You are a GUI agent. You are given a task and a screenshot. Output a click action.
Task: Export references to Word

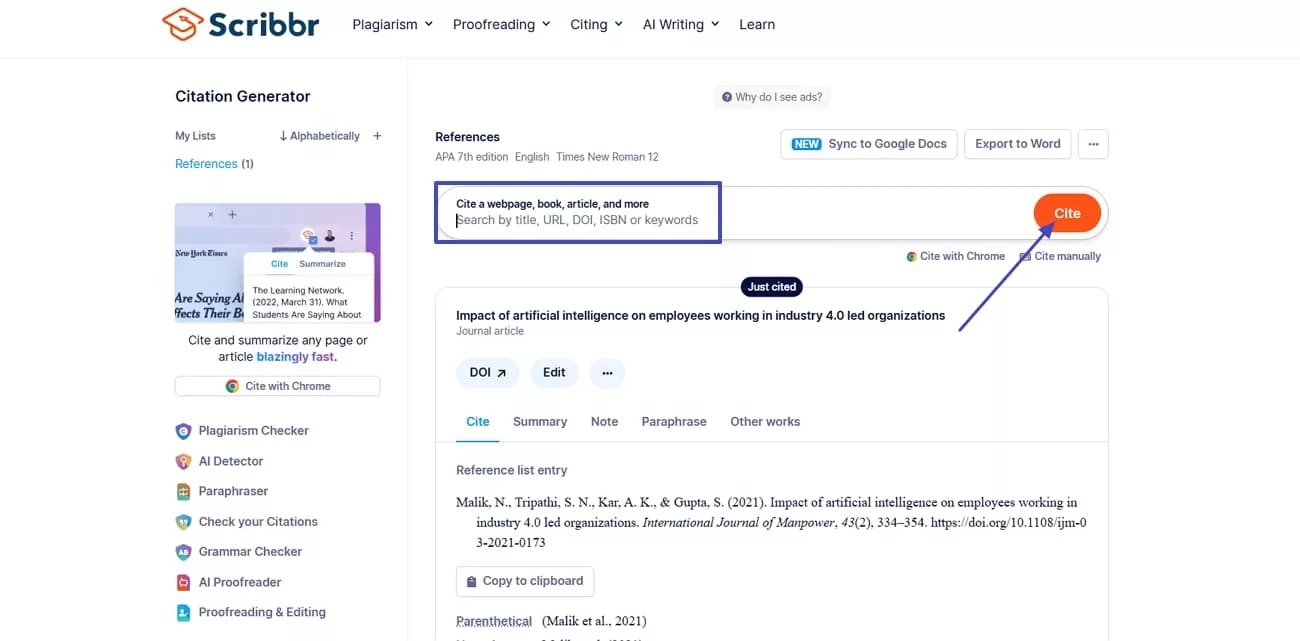(x=1017, y=144)
